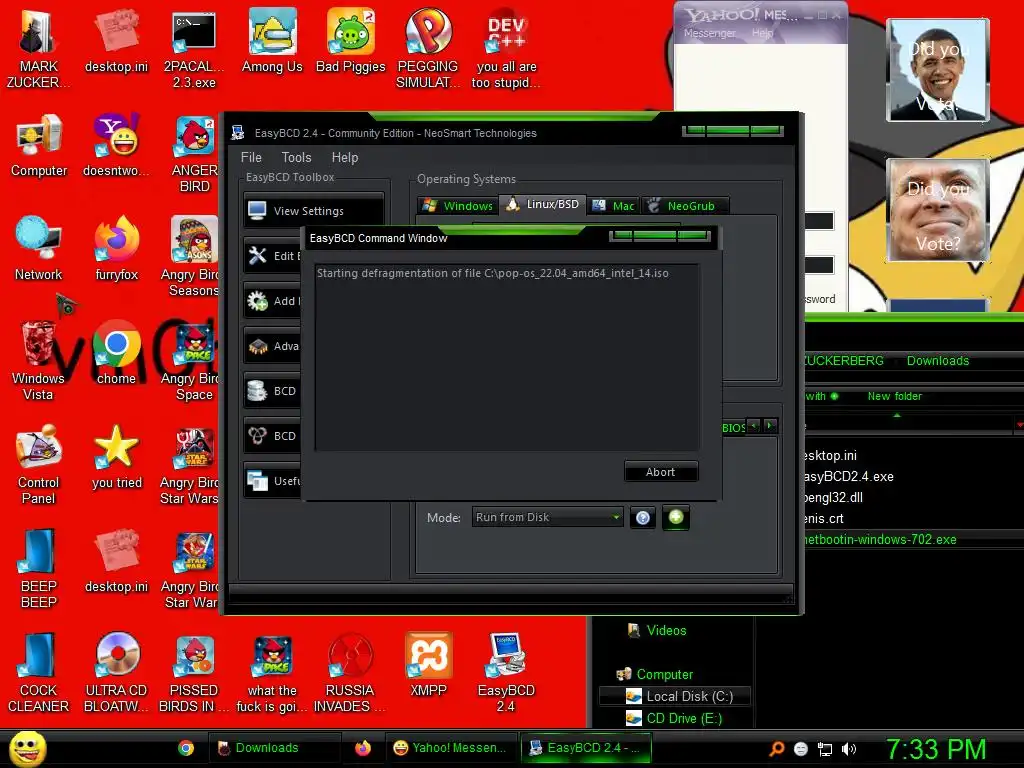Open the Yahoo doesntwo... desktop shortcut
Screen dimensions: 1024x768
[116, 146]
